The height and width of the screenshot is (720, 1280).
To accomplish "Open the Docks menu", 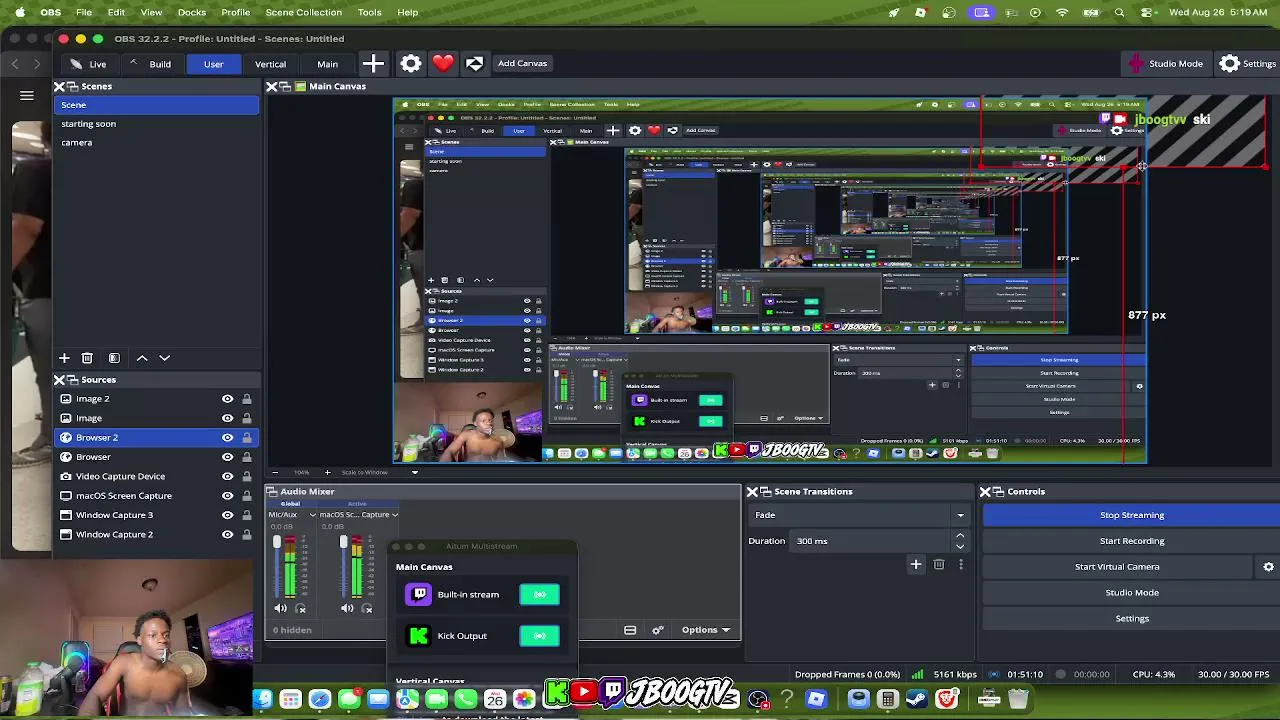I will [191, 12].
